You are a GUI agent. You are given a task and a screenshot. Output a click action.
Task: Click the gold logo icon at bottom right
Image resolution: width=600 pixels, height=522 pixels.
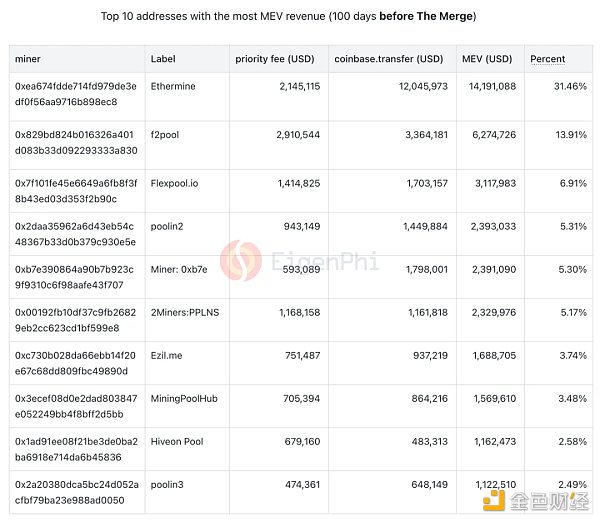tap(492, 498)
